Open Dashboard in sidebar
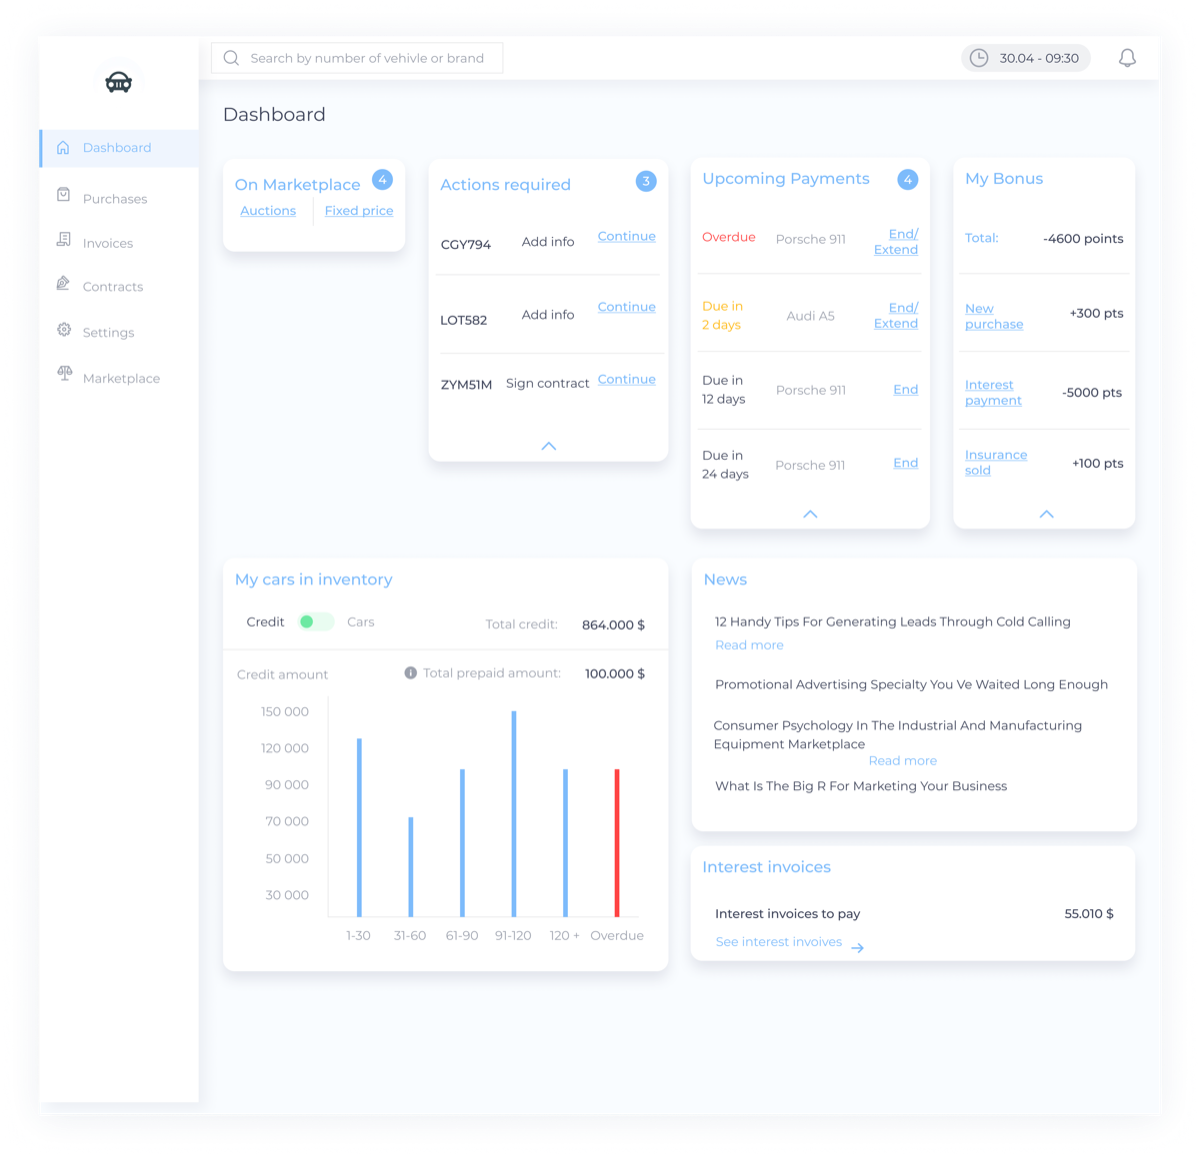Image resolution: width=1200 pixels, height=1154 pixels. click(119, 148)
